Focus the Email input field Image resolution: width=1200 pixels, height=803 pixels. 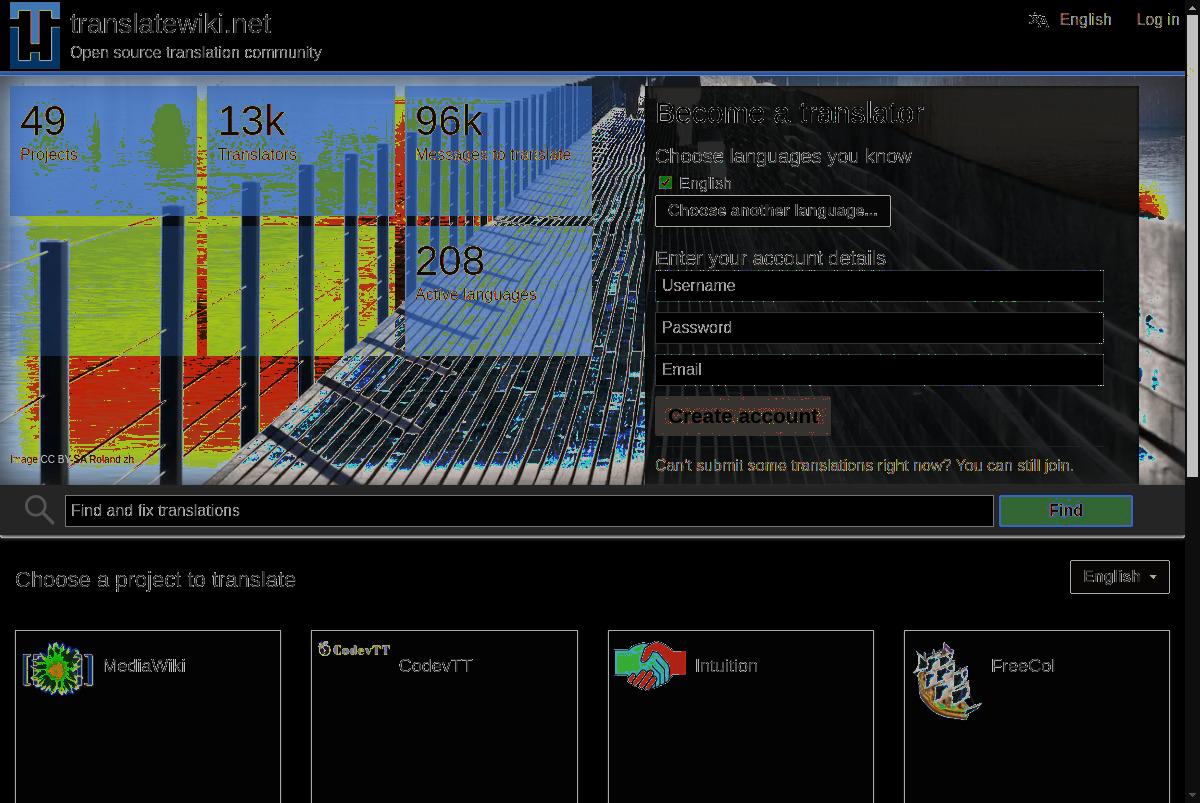[x=879, y=370]
